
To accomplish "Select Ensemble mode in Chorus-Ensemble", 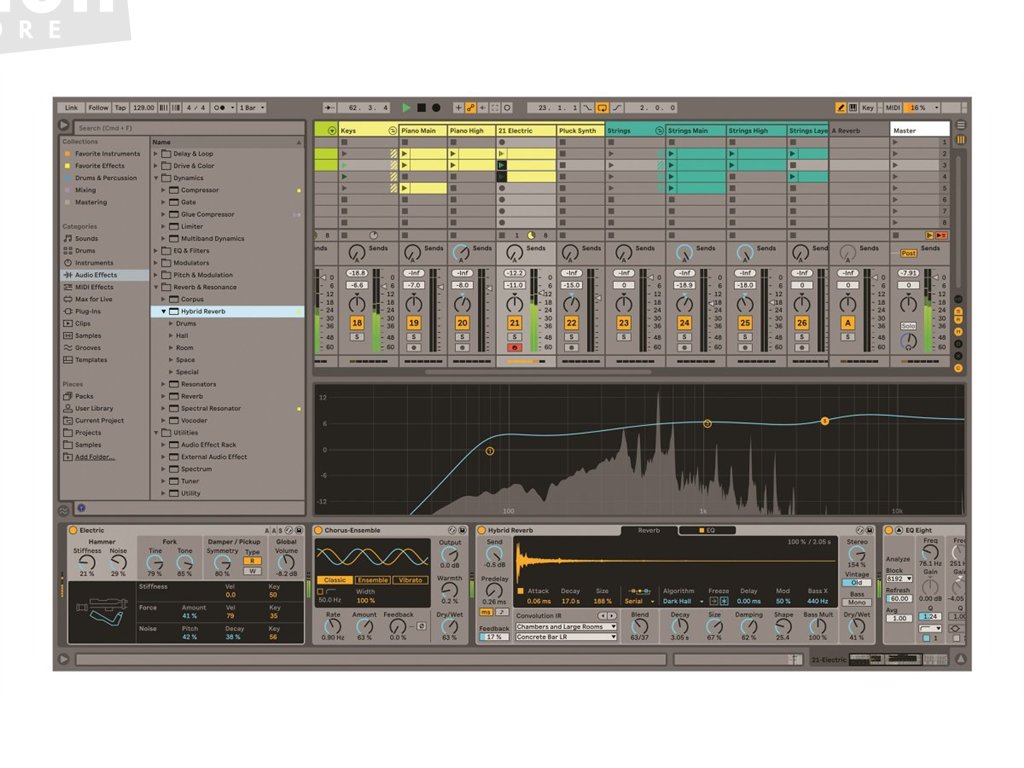I will click(x=372, y=580).
